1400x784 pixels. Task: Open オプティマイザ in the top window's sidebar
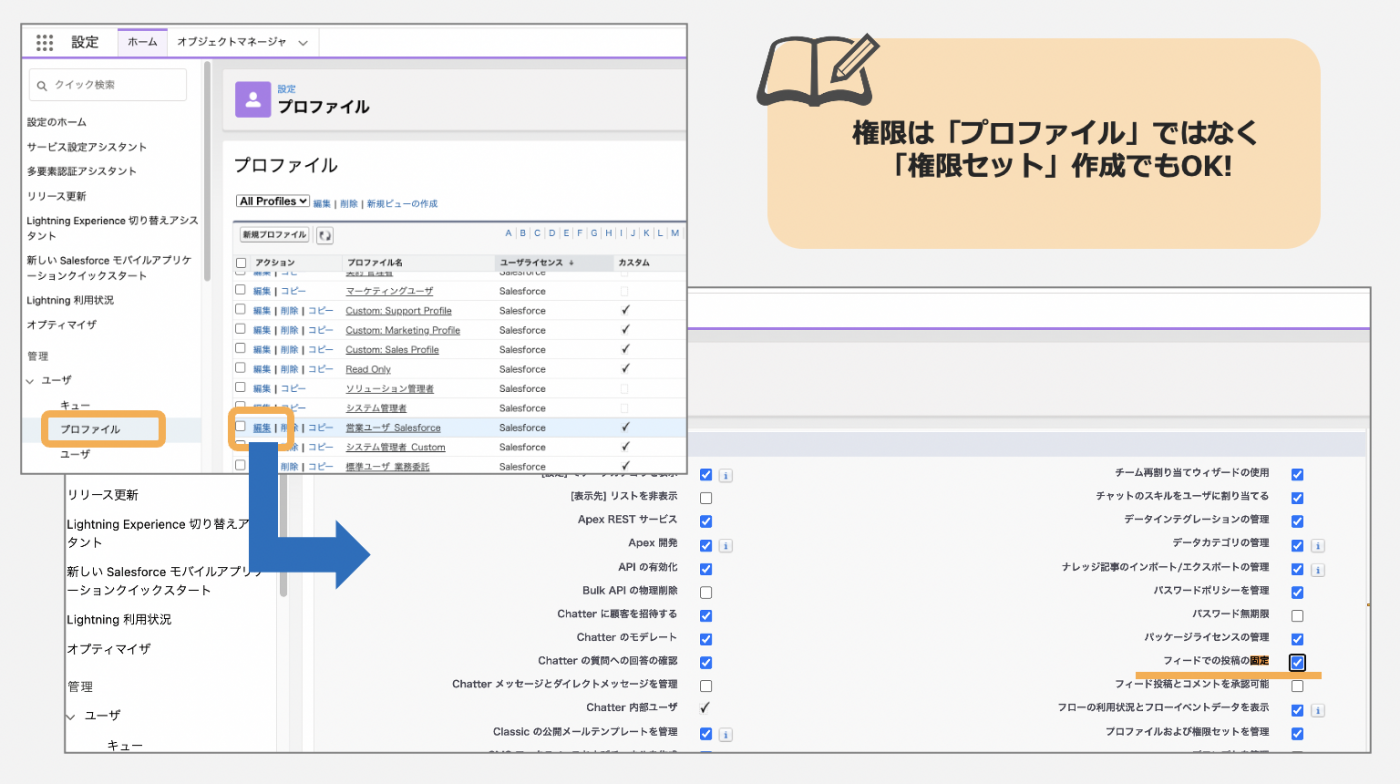[x=61, y=325]
